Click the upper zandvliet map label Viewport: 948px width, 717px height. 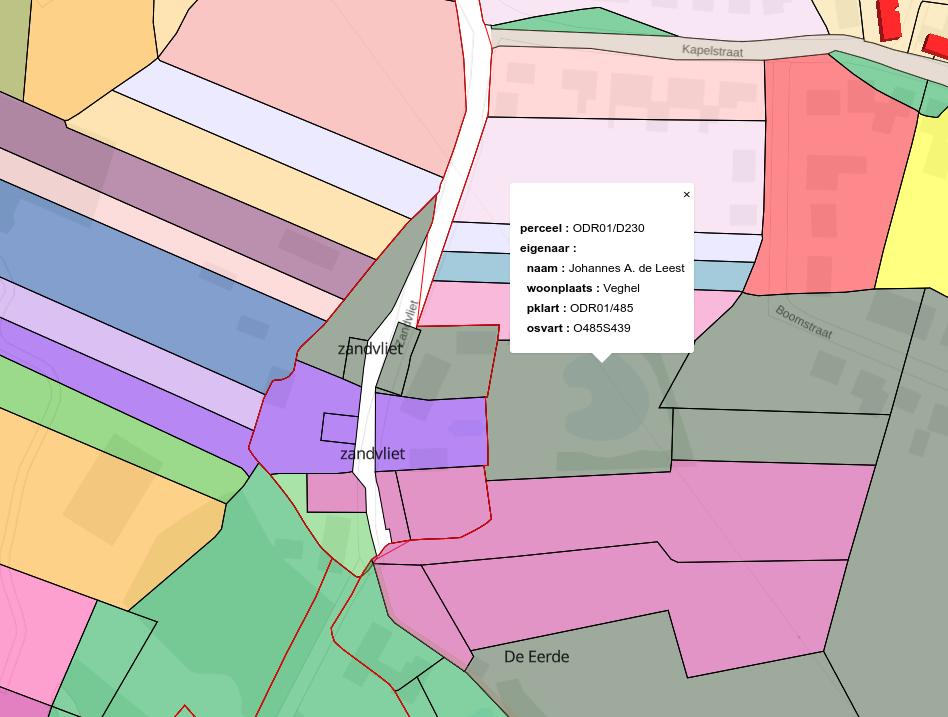pyautogui.click(x=370, y=349)
